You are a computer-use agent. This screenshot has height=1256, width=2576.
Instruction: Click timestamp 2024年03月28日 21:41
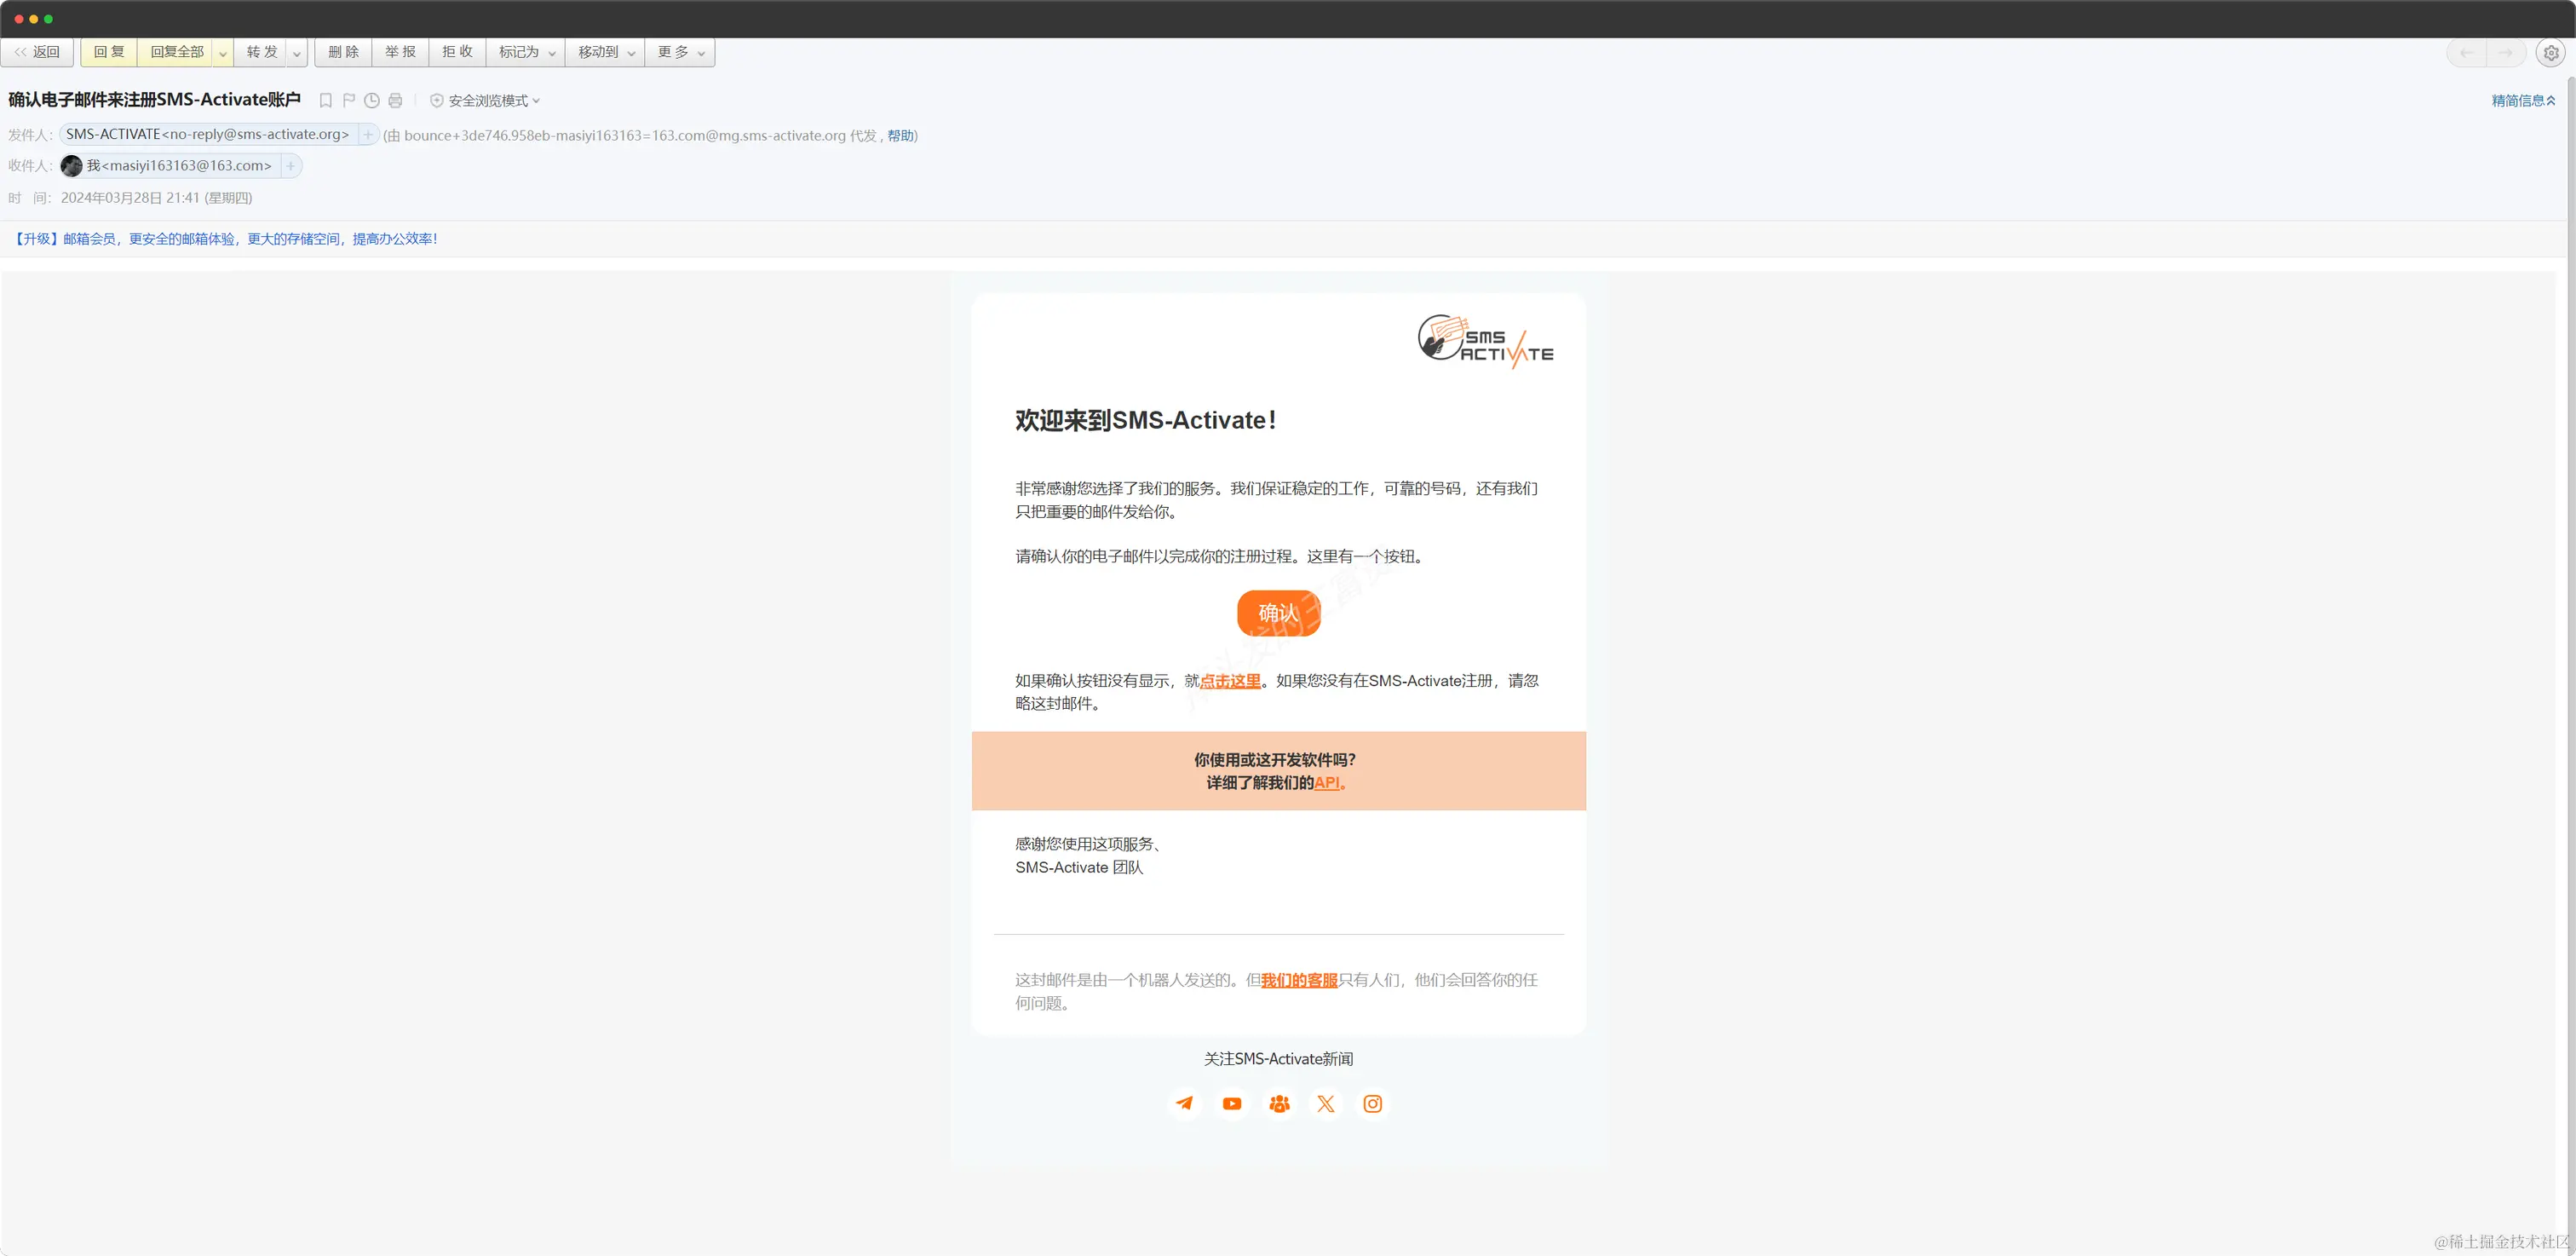tap(130, 198)
